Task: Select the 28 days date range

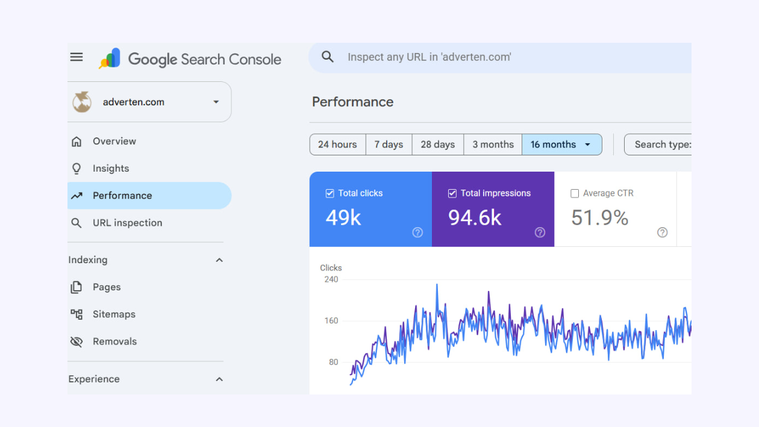Action: (x=438, y=144)
